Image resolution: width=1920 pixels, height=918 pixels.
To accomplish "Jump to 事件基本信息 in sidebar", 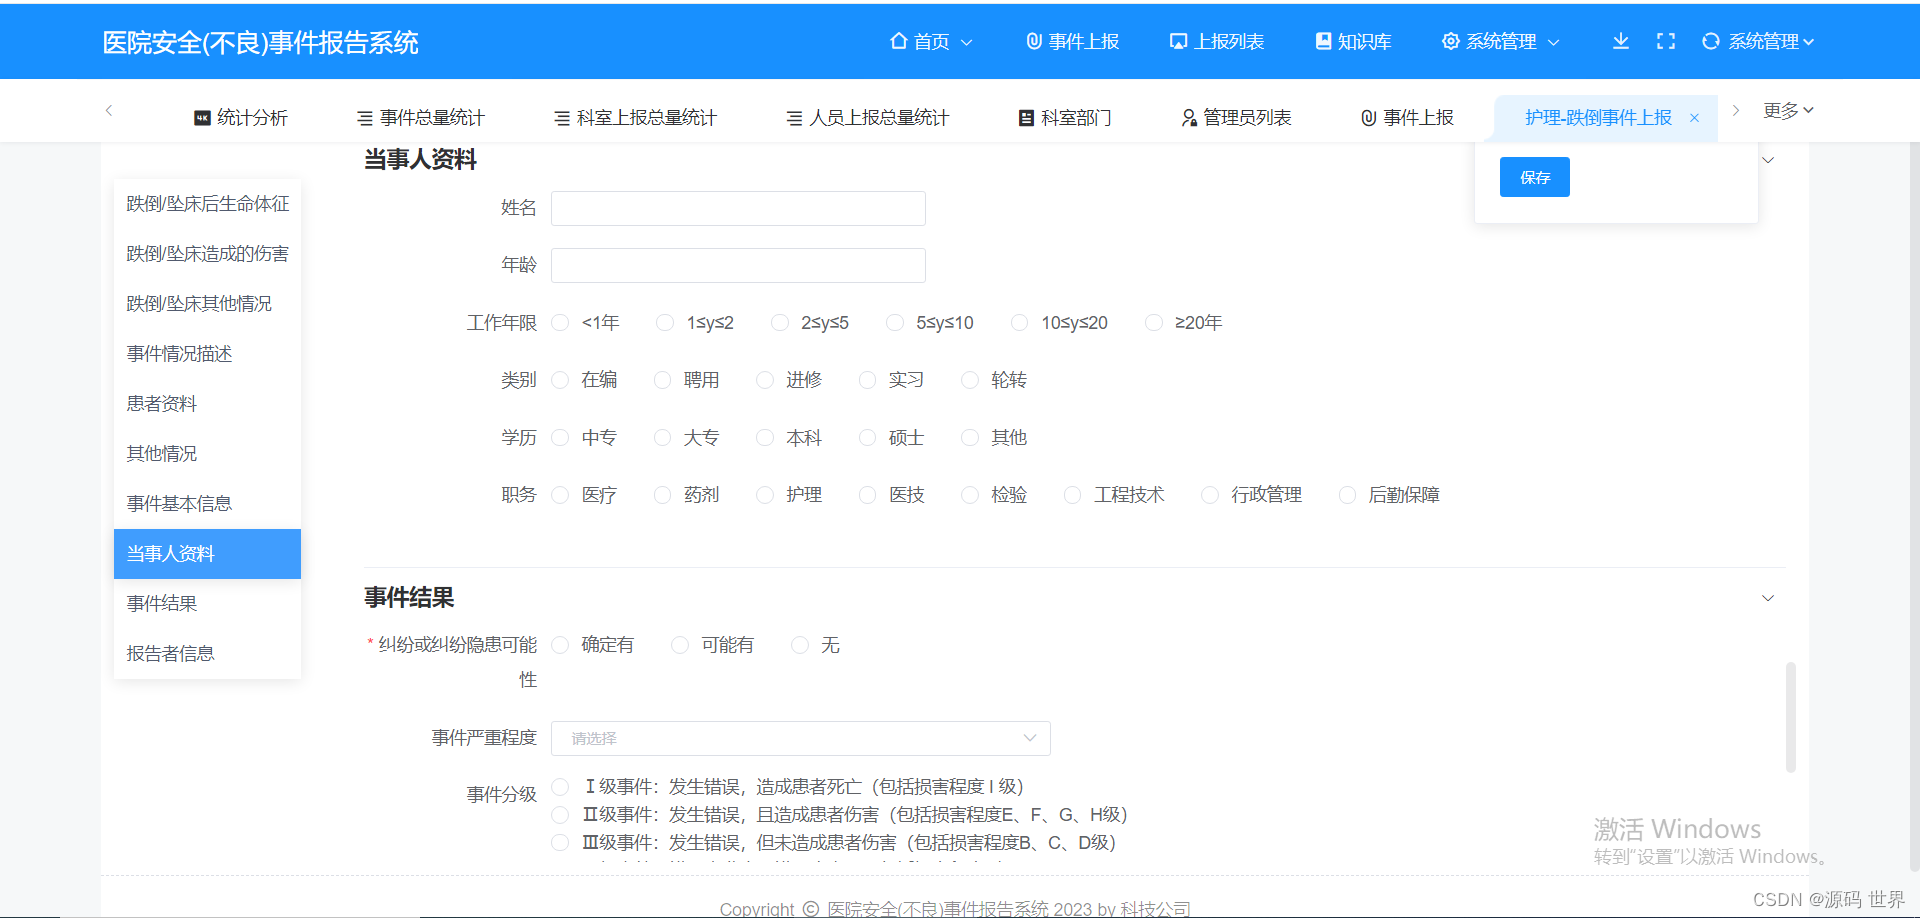I will [x=207, y=504].
